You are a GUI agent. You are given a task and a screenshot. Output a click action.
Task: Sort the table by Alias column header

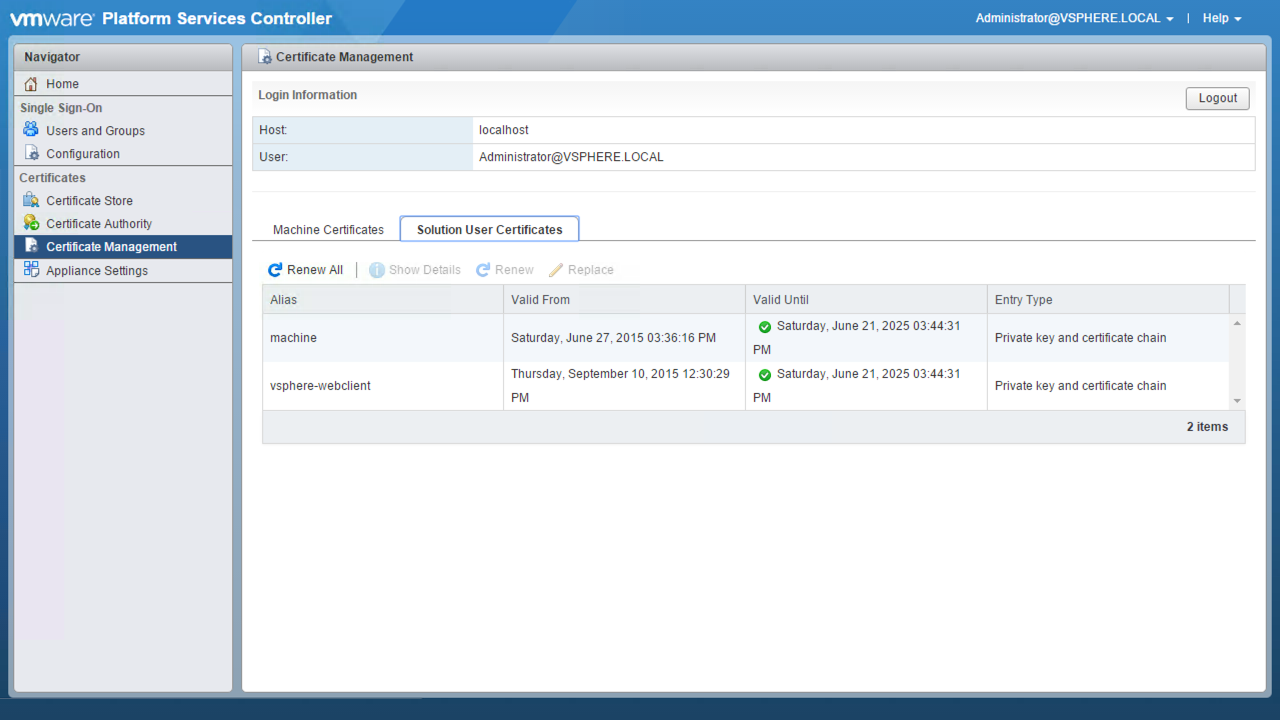(x=382, y=300)
